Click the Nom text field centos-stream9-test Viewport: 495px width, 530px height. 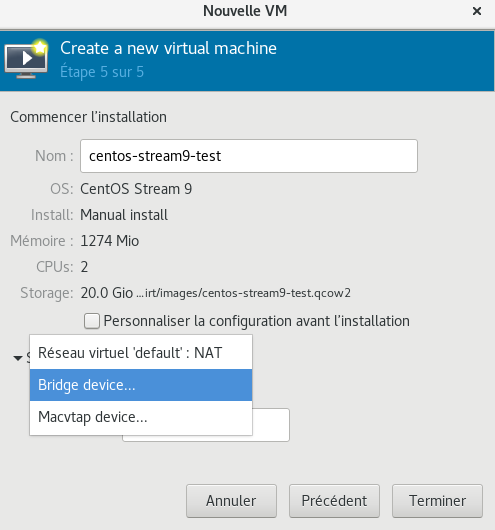pos(249,156)
